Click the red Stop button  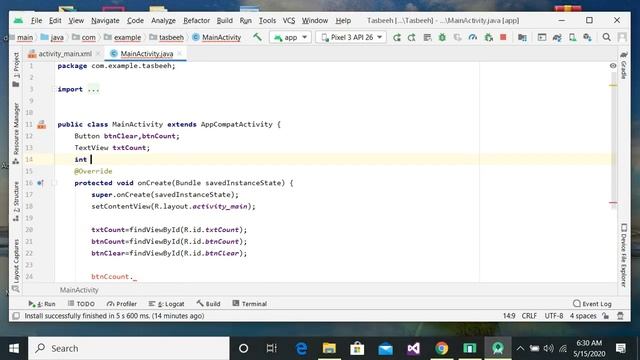click(503, 37)
